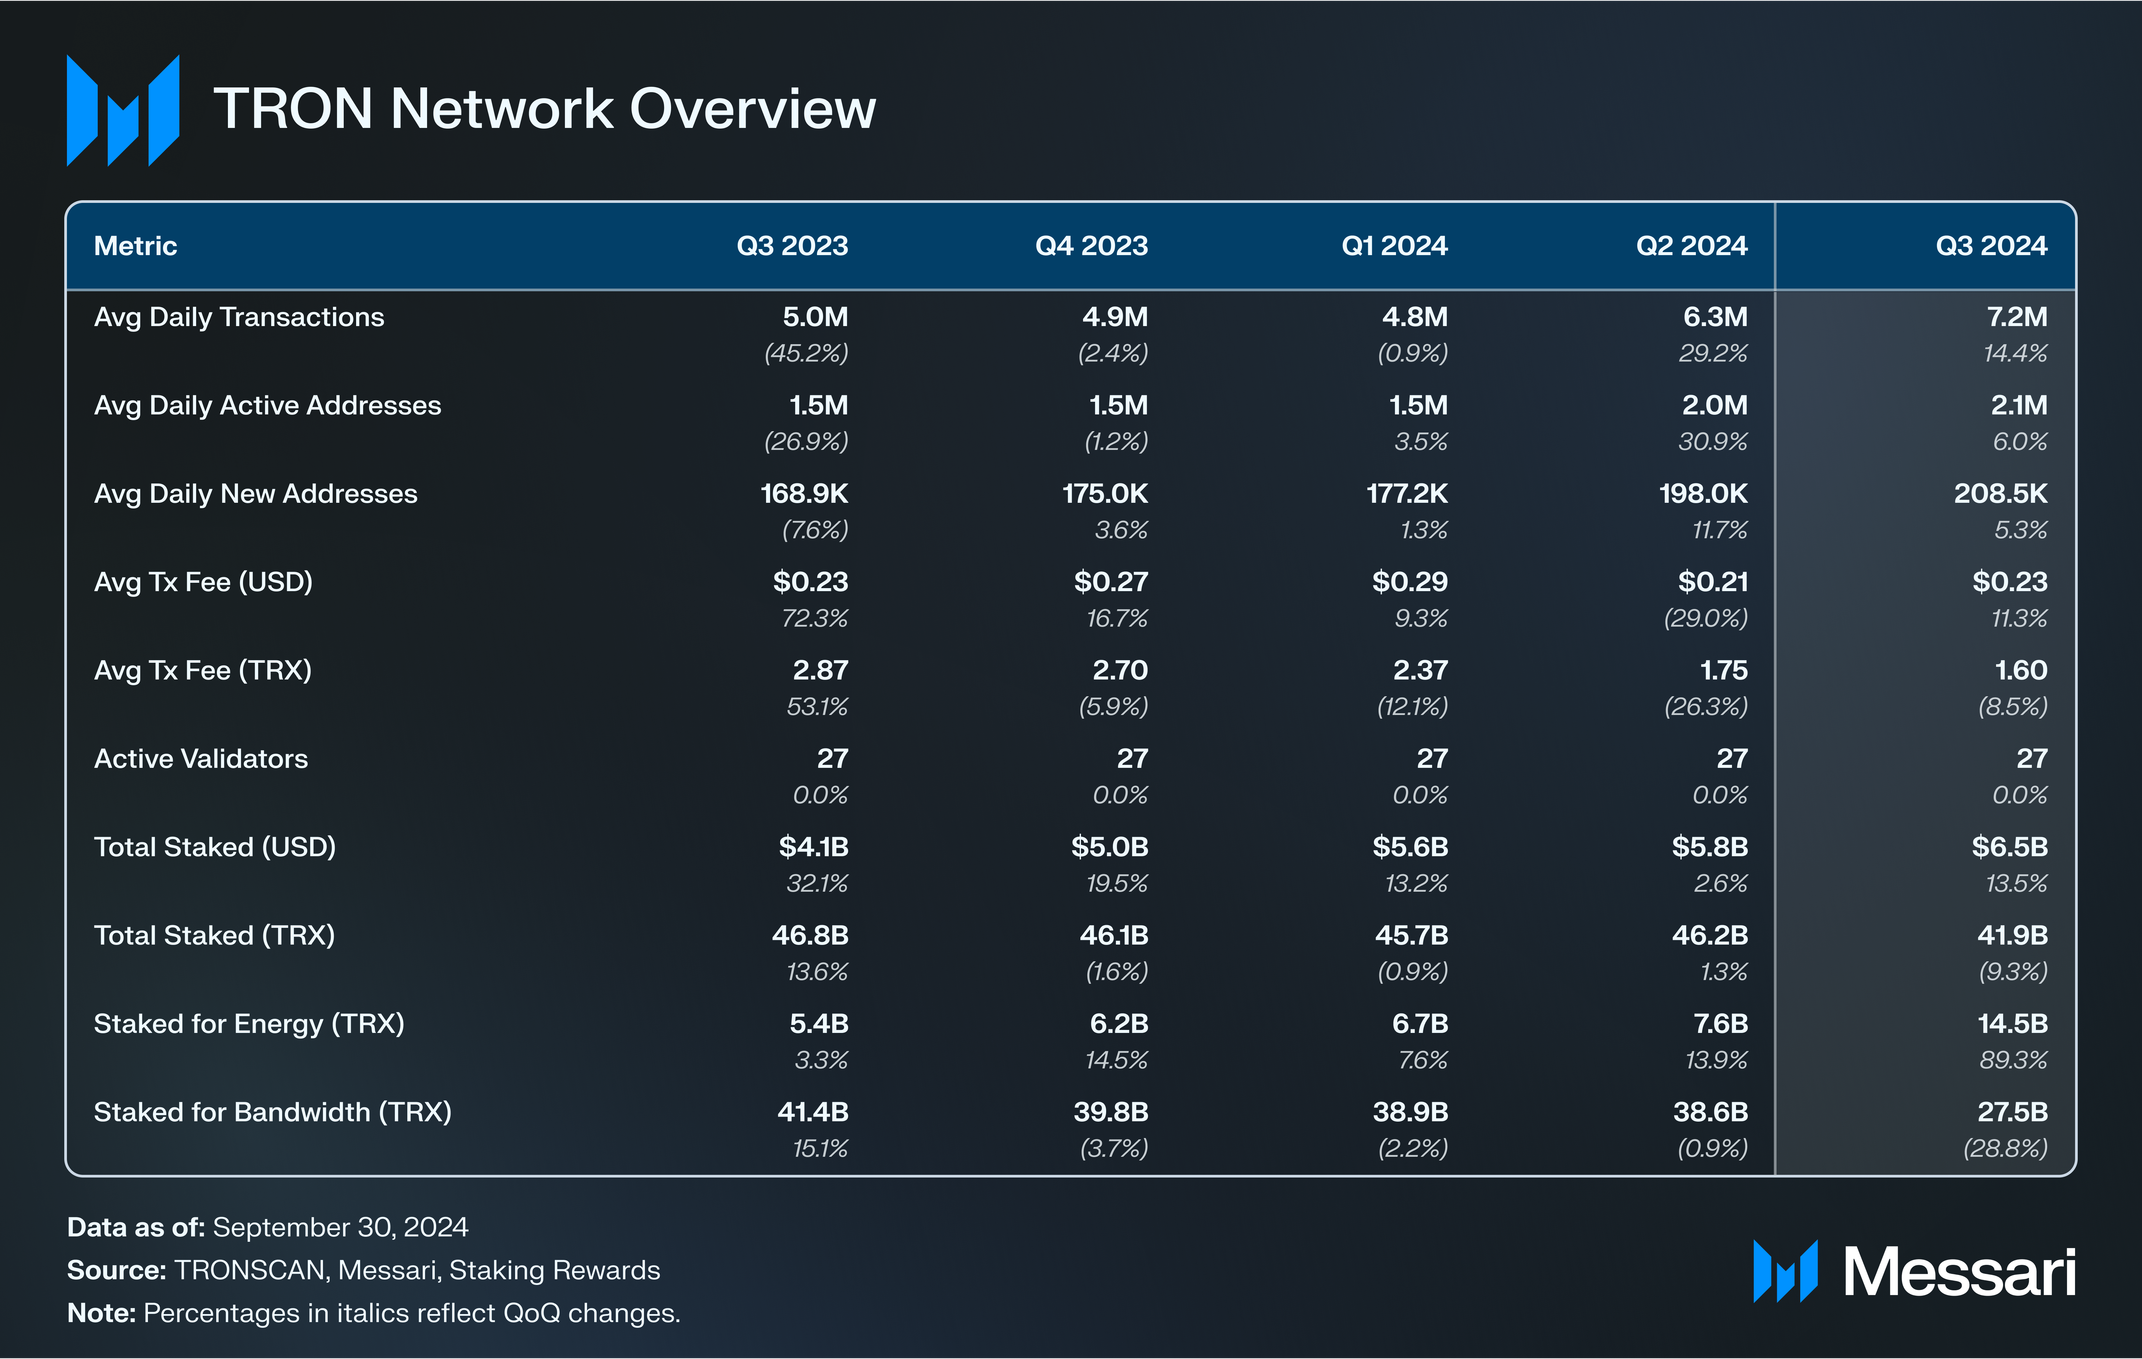Click the $6.5B Total Staked value
Viewport: 2142px width, 1359px height.
2009,847
